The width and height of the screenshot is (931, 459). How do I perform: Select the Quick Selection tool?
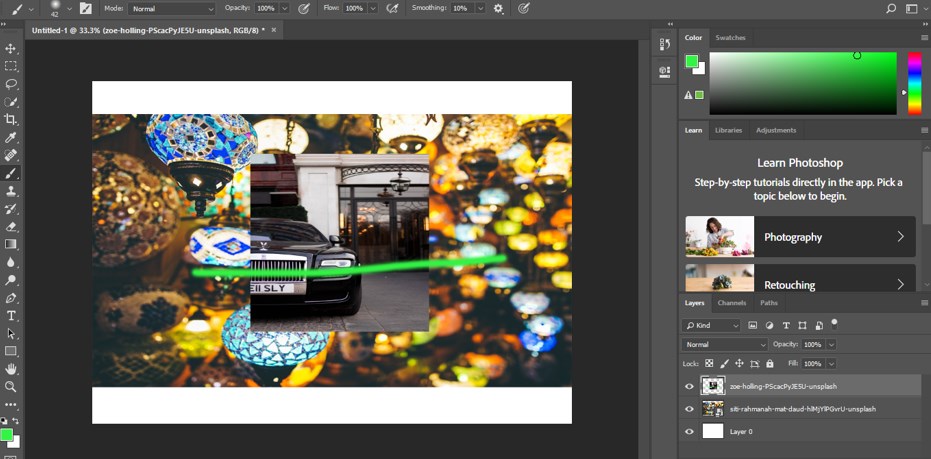pos(10,102)
